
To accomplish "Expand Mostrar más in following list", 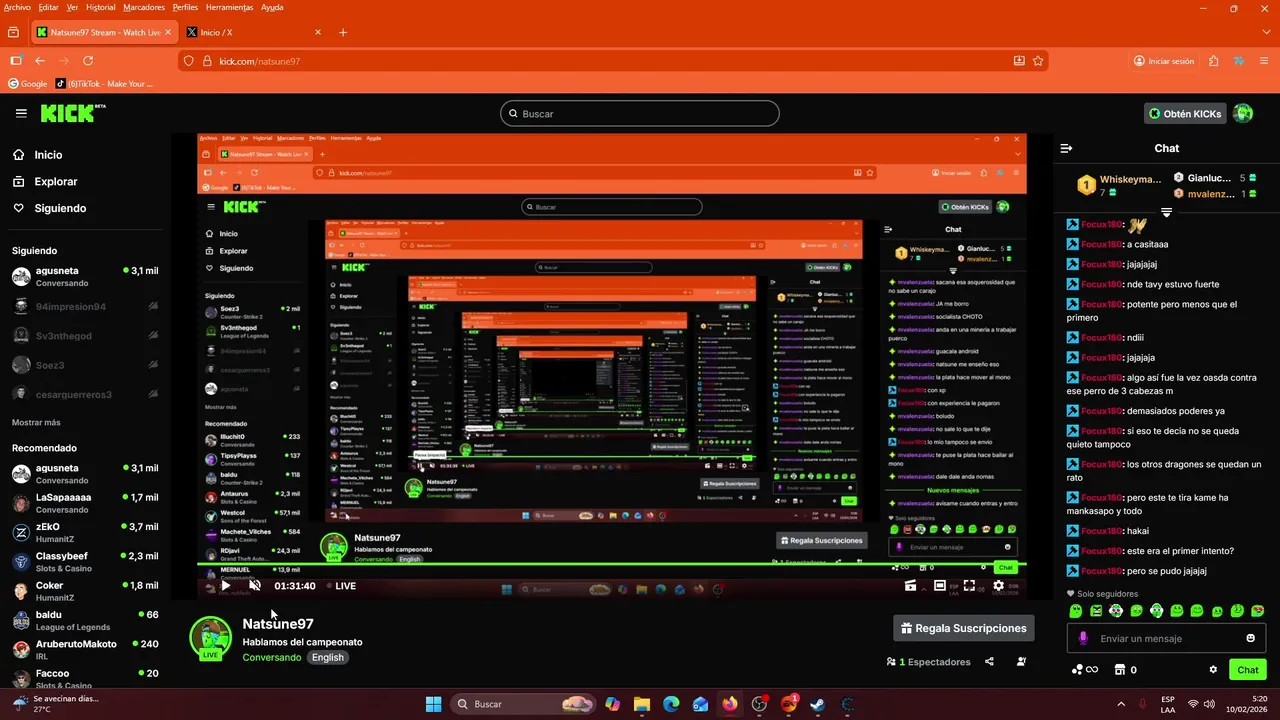I will pos(36,422).
